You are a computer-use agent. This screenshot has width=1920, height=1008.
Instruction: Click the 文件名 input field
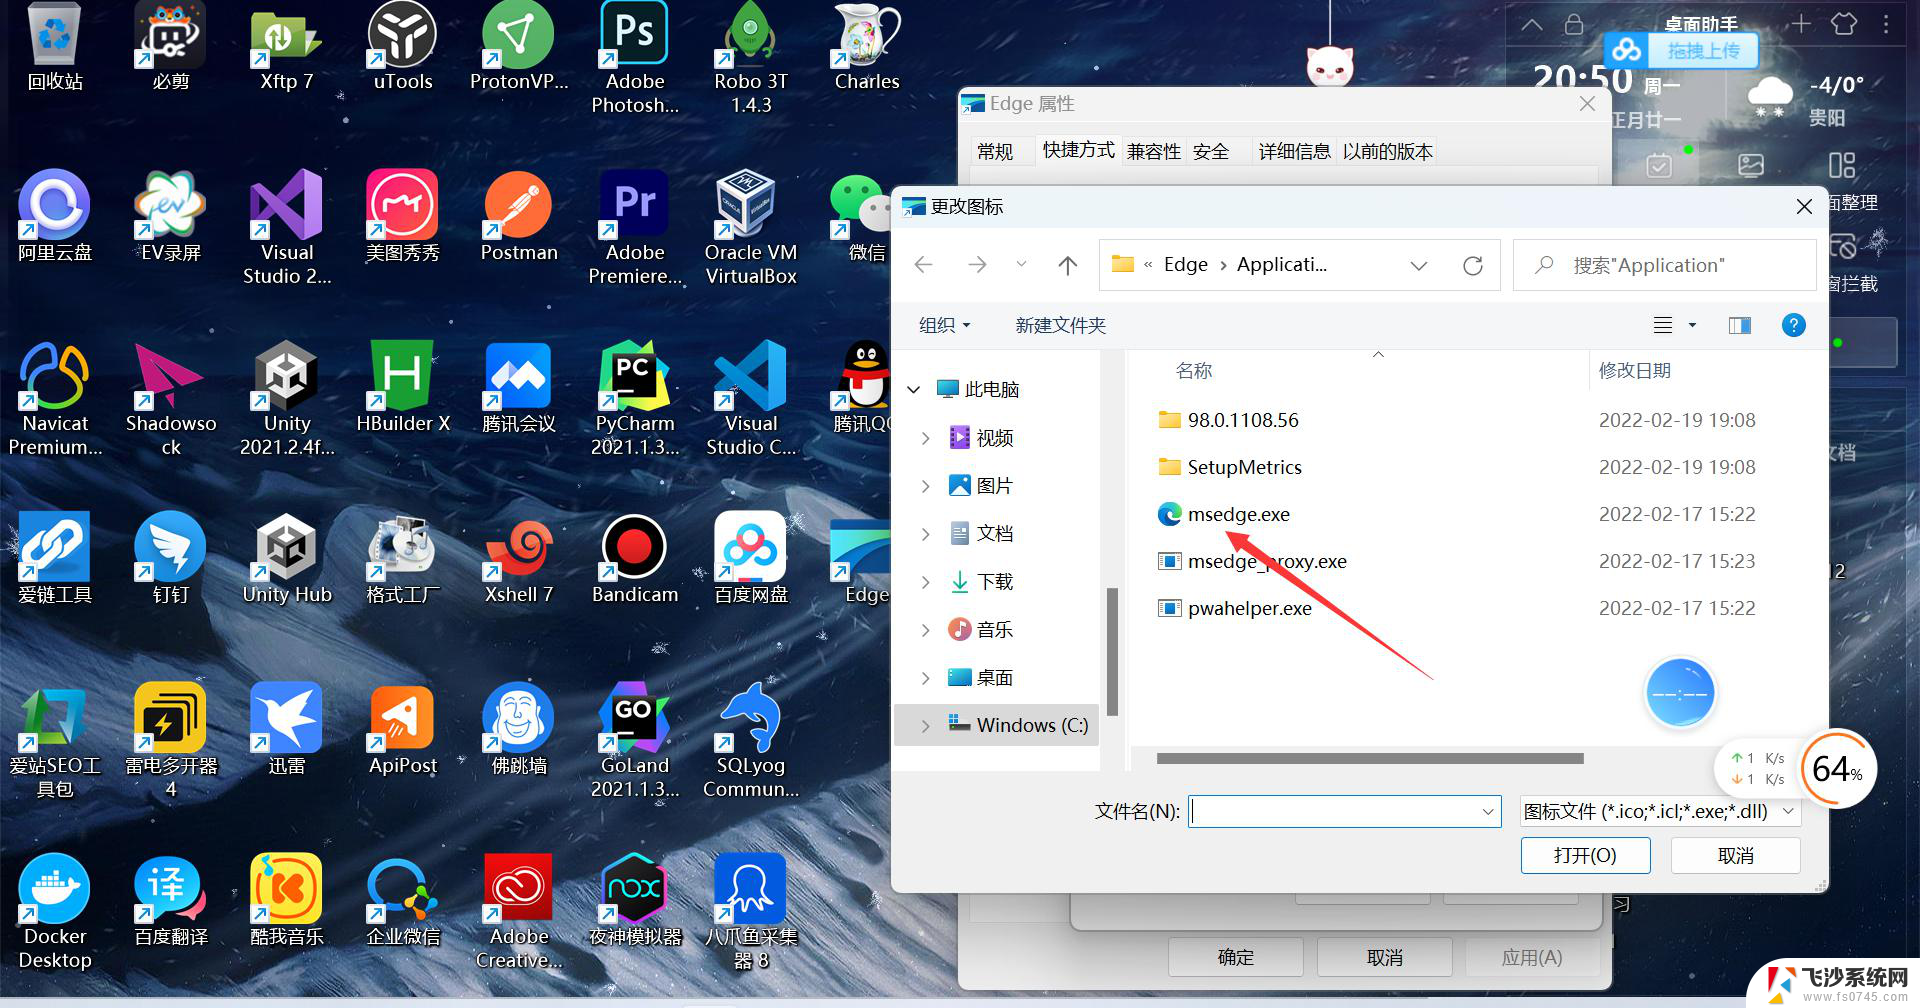(x=1335, y=812)
